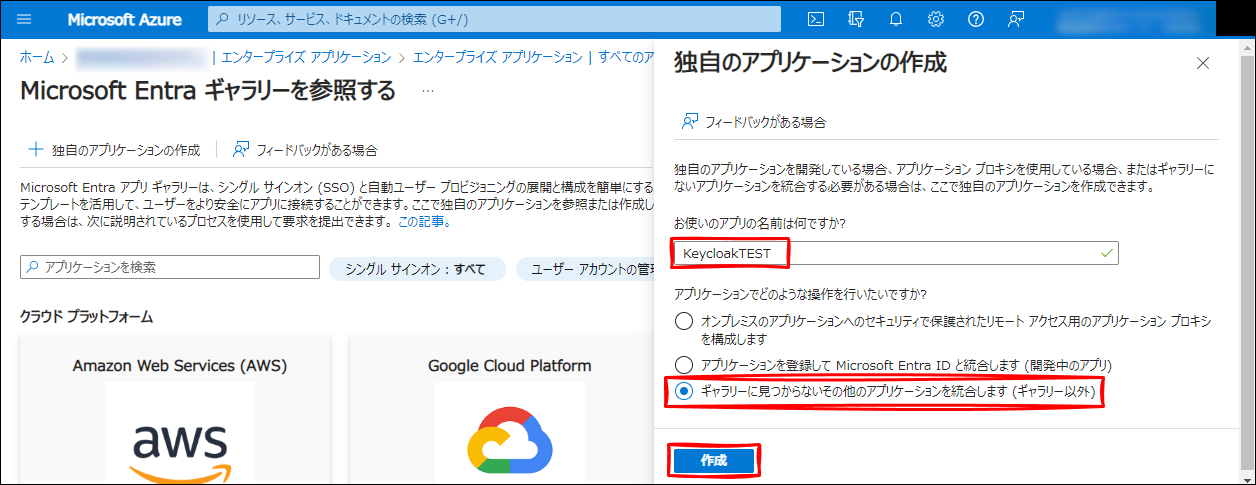Open the シングル サインオン : すべて filter
This screenshot has width=1256, height=485.
[415, 269]
